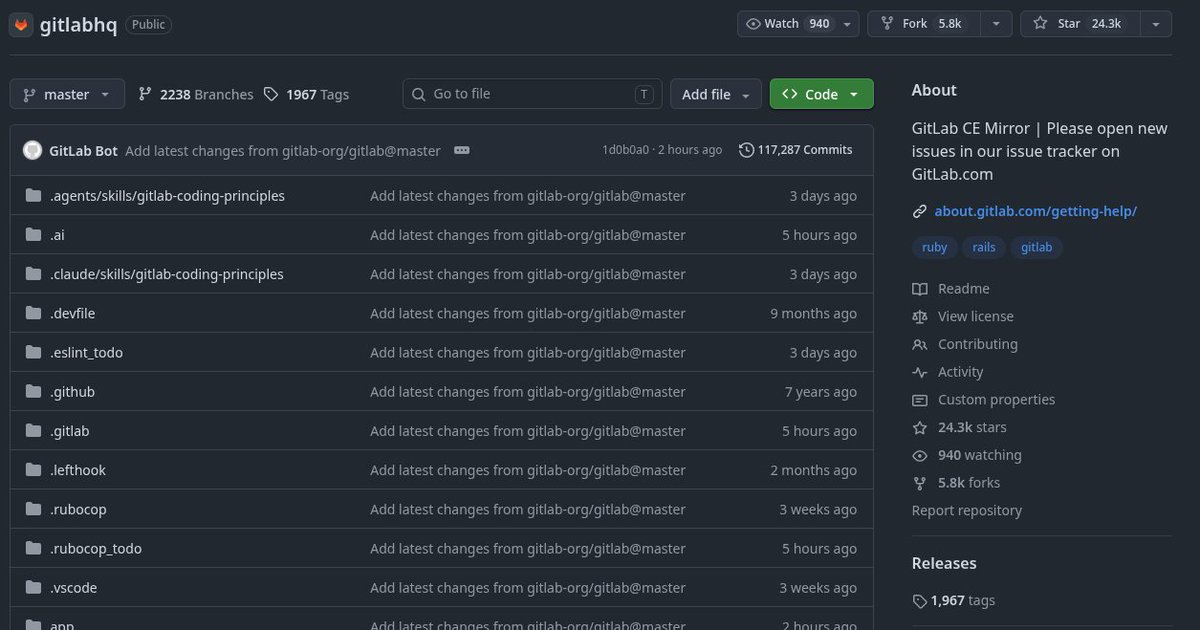The height and width of the screenshot is (630, 1200).
Task: View the 5.8k forks link
Action: click(968, 483)
